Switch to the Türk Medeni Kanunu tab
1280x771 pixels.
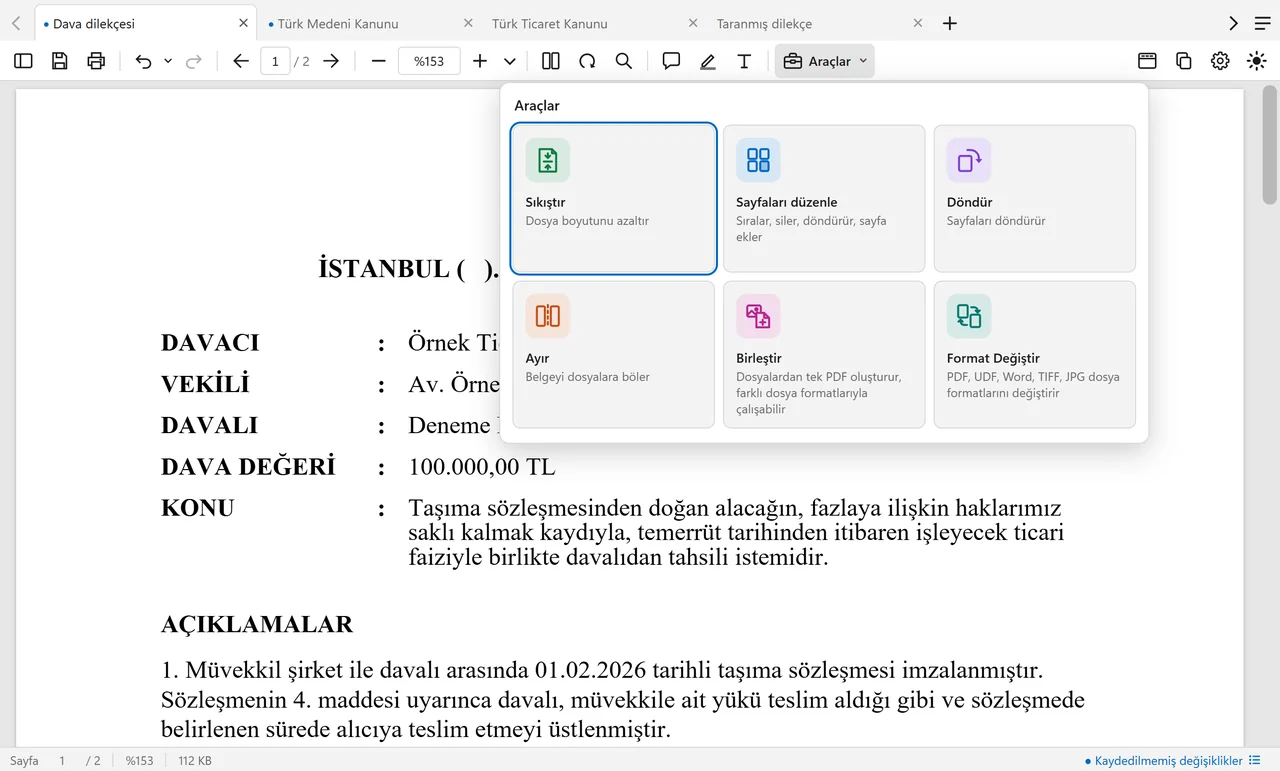click(370, 23)
